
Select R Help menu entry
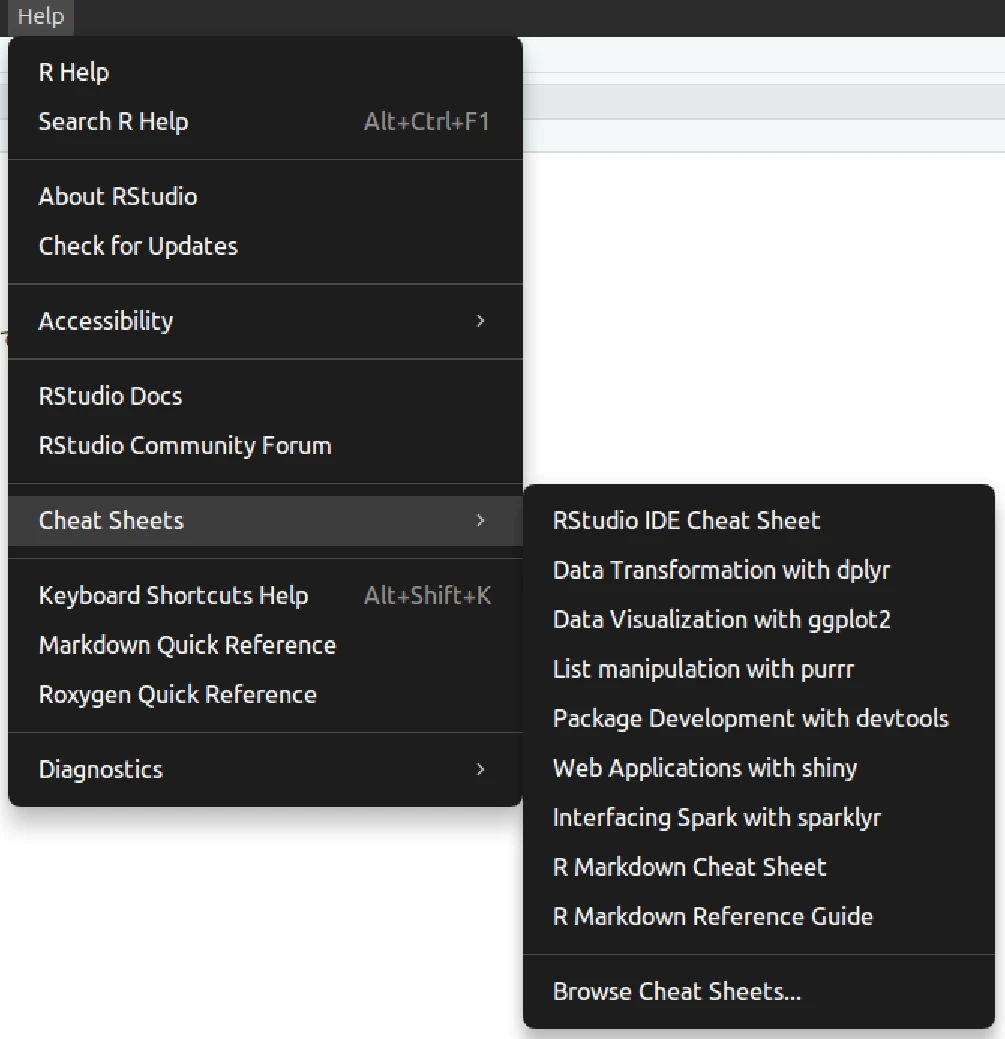pos(265,72)
